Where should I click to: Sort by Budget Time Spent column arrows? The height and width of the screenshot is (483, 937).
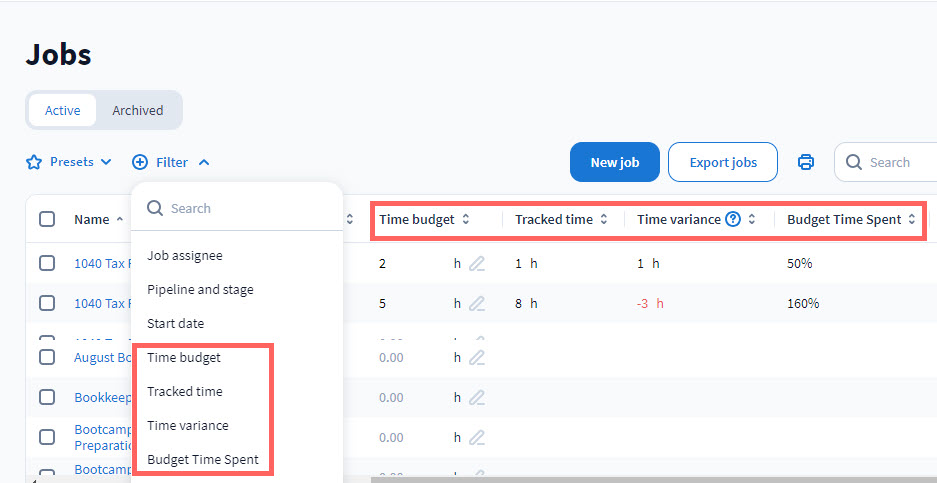911,219
